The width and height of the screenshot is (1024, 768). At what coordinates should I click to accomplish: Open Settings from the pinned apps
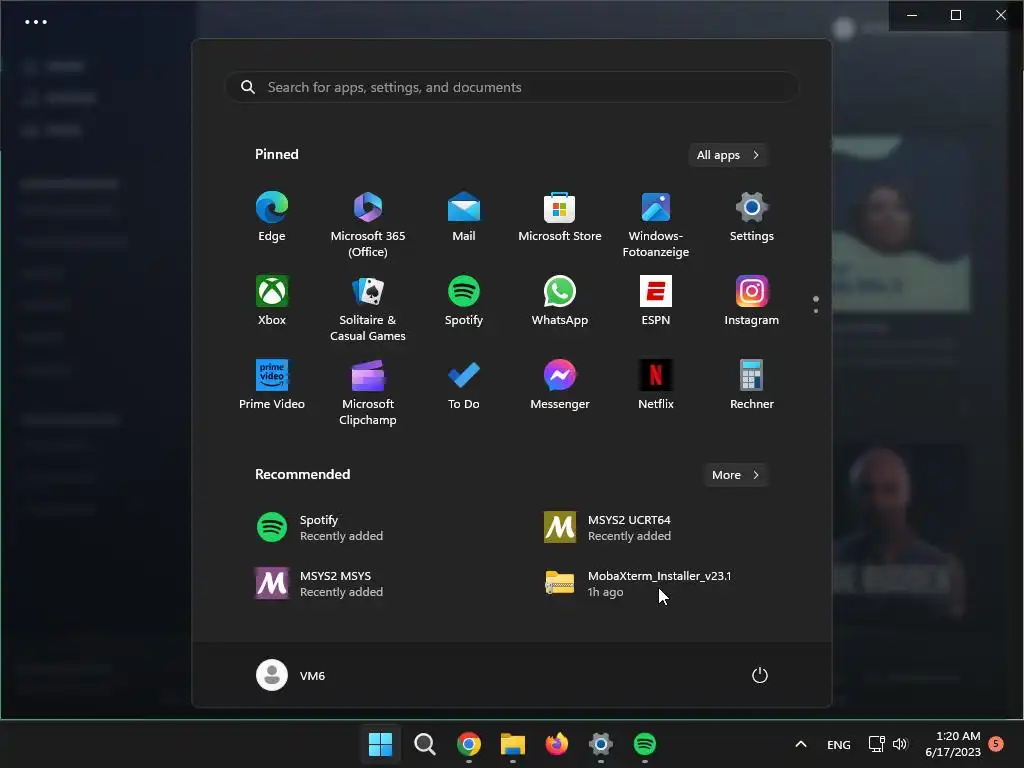tap(752, 217)
